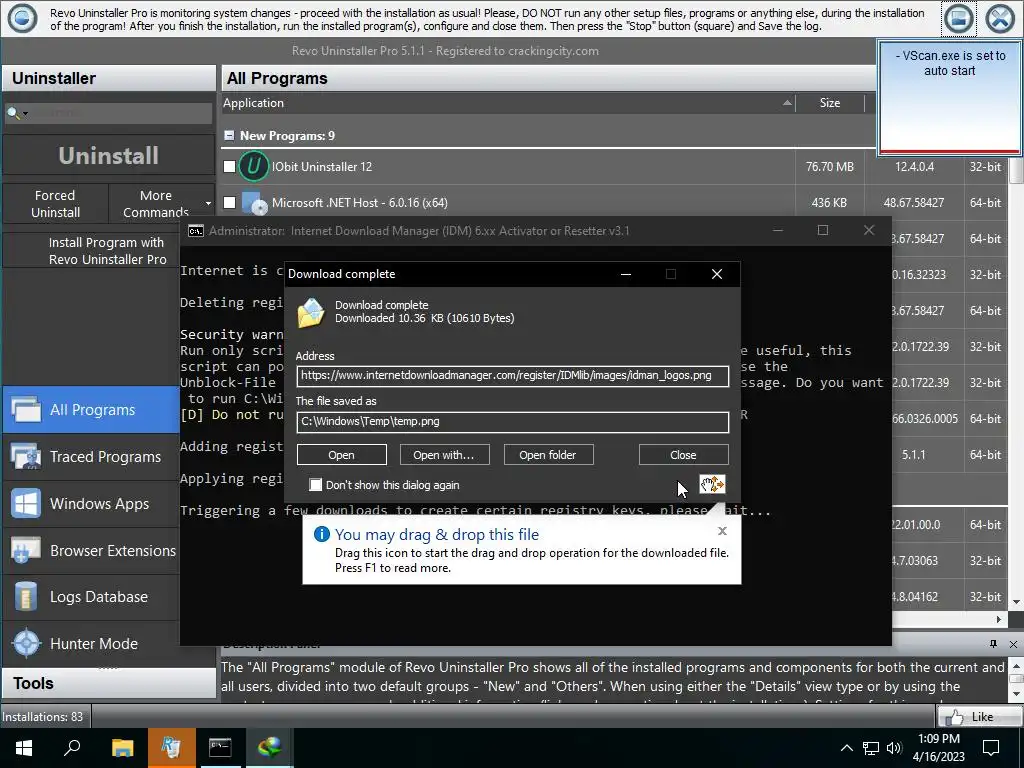Click the Open button in download dialog
Screen dimensions: 1024x768
342,455
